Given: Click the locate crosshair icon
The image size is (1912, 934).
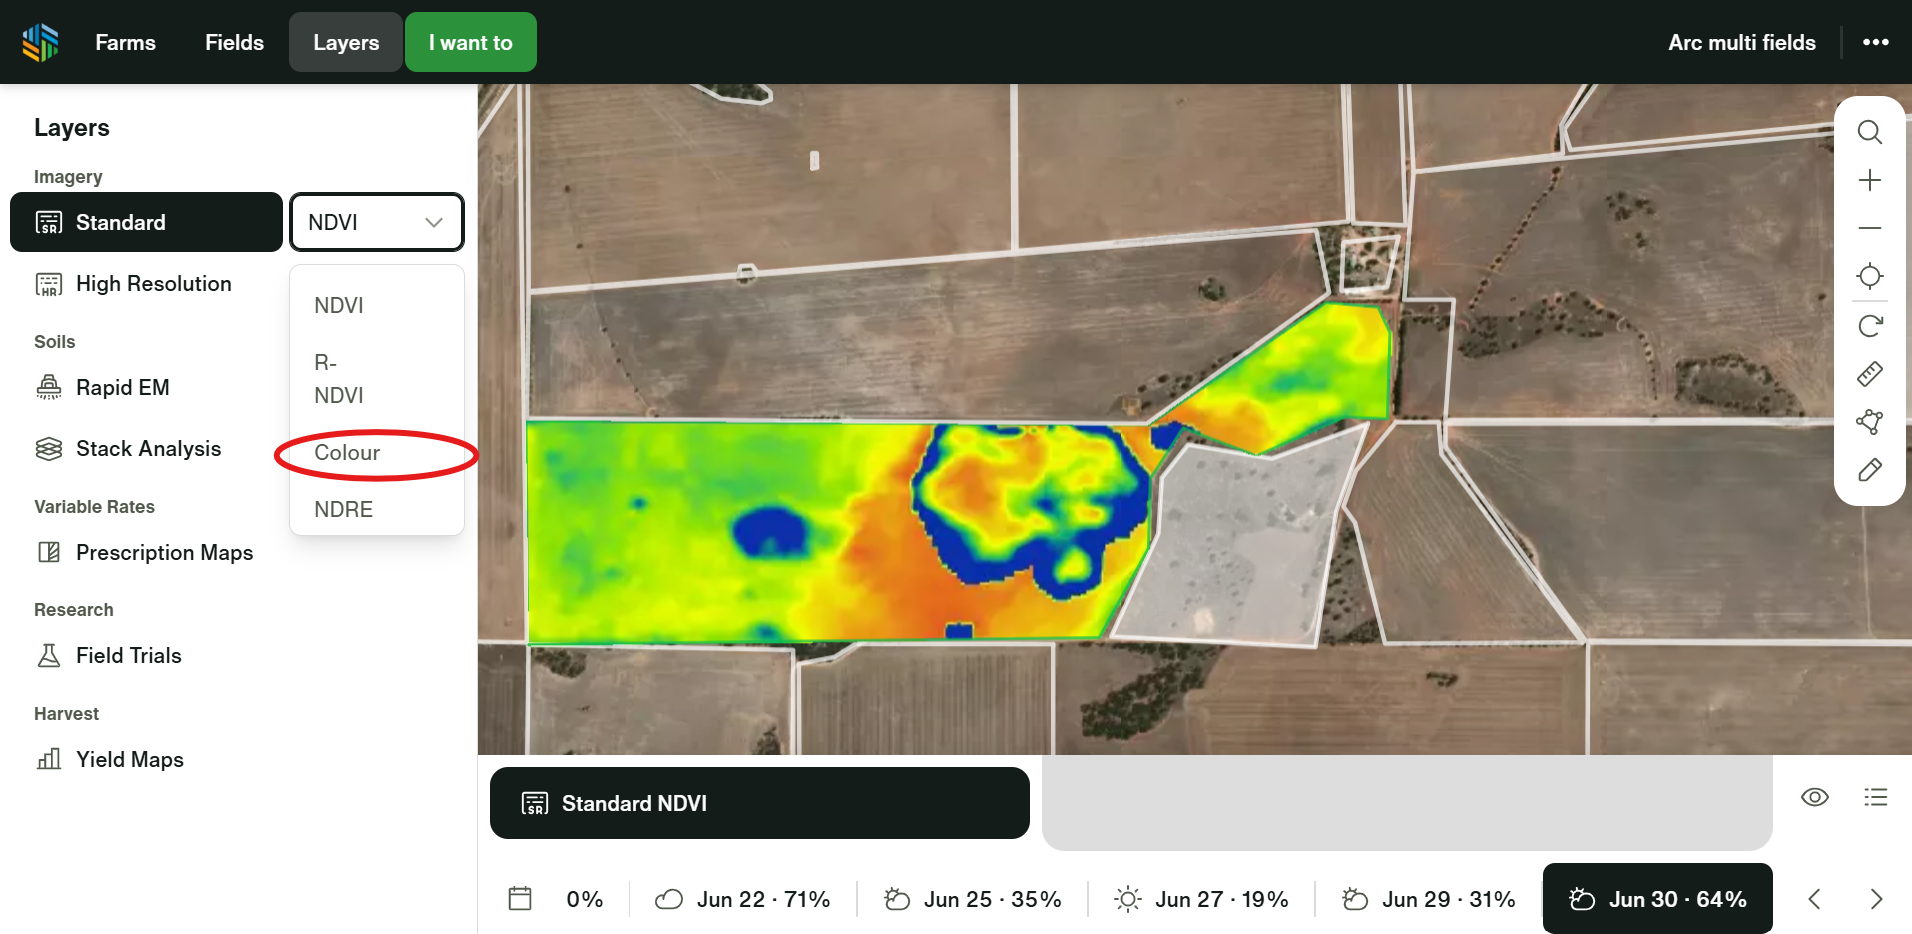Looking at the screenshot, I should 1869,276.
